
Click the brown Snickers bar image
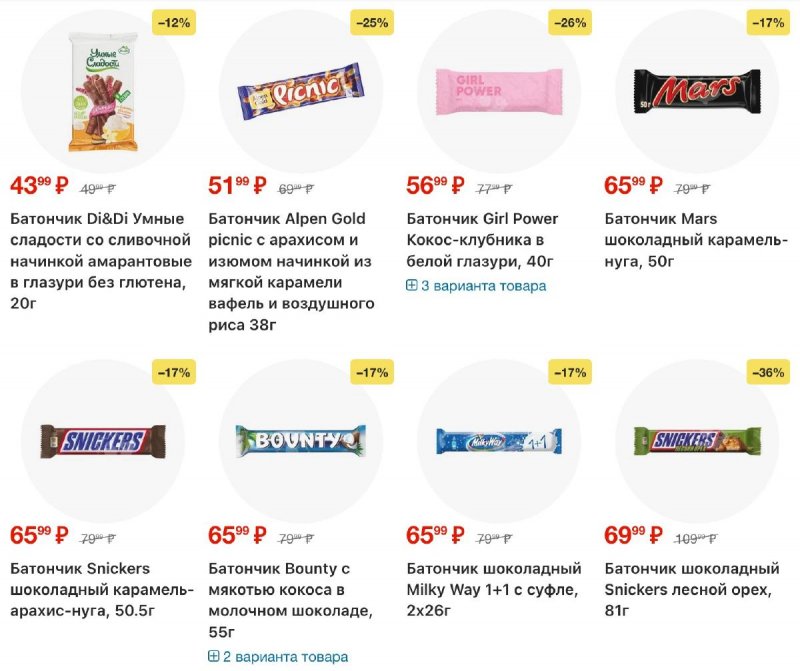(x=103, y=441)
